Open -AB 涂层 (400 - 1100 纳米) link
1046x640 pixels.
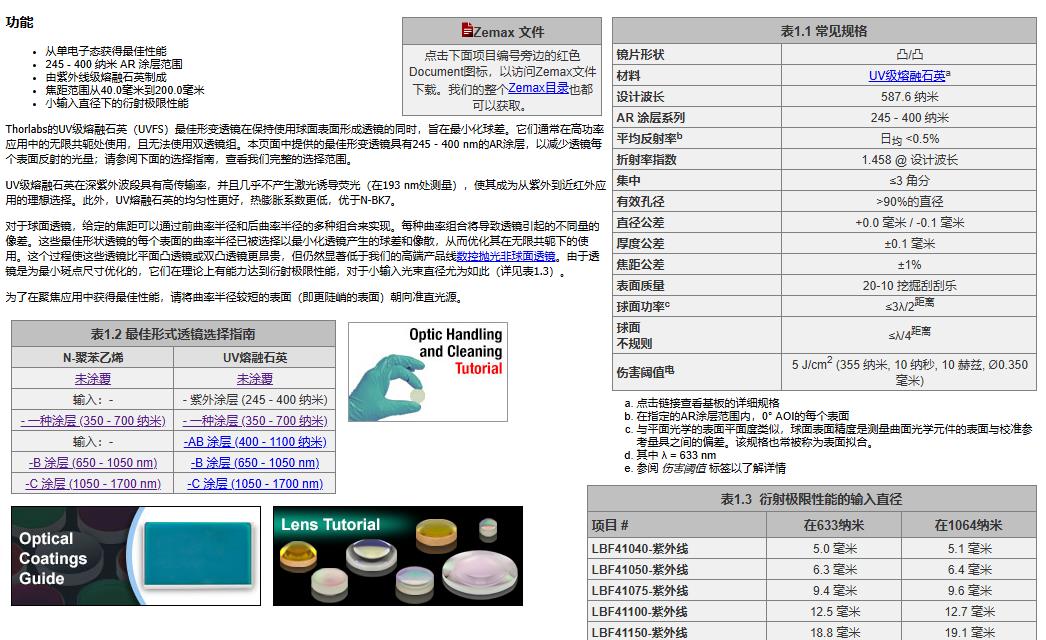pyautogui.click(x=255, y=442)
